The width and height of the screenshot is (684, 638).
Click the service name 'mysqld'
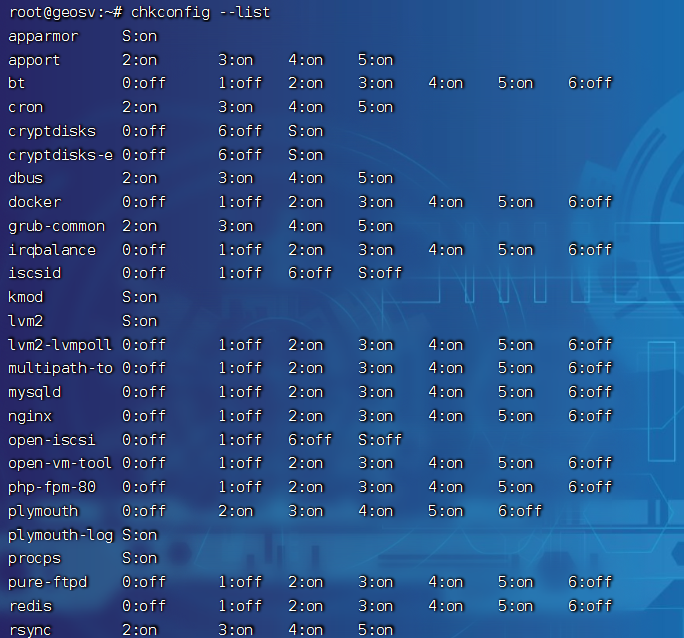click(35, 392)
